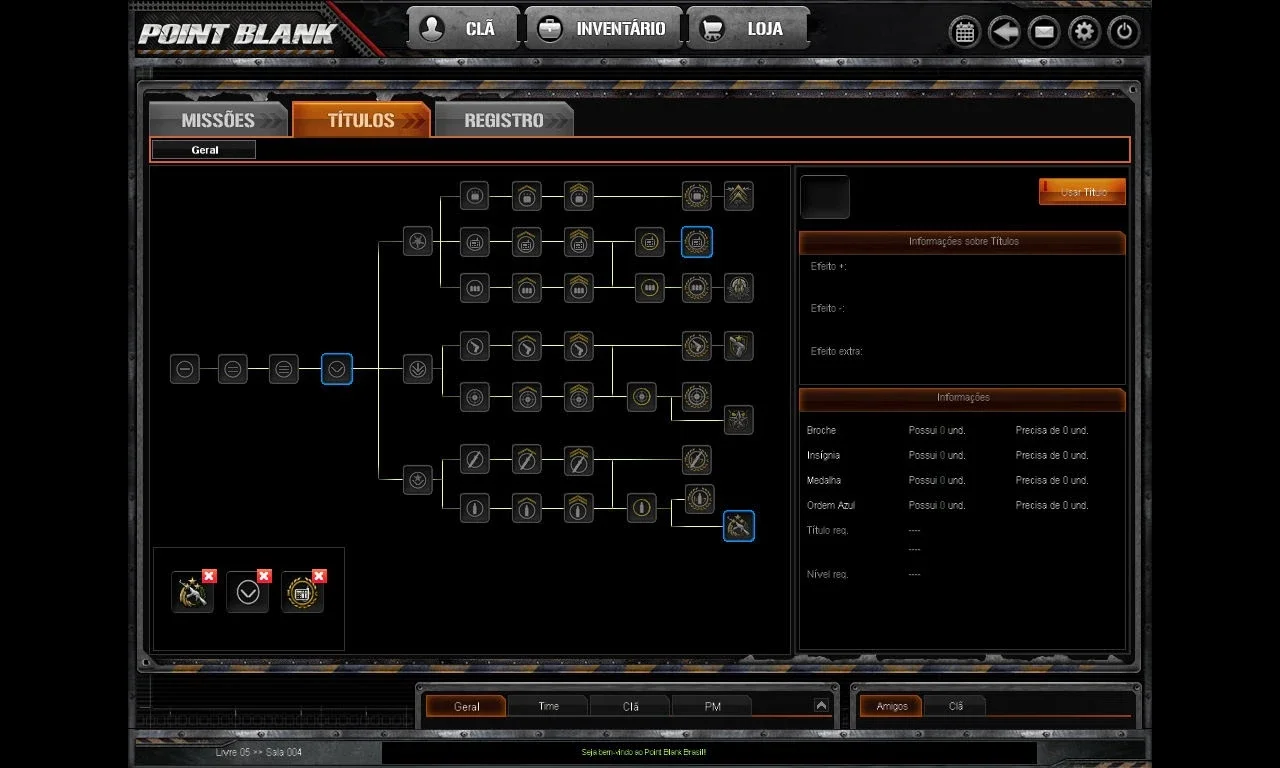Select the knife title with double chevron

coord(578,460)
